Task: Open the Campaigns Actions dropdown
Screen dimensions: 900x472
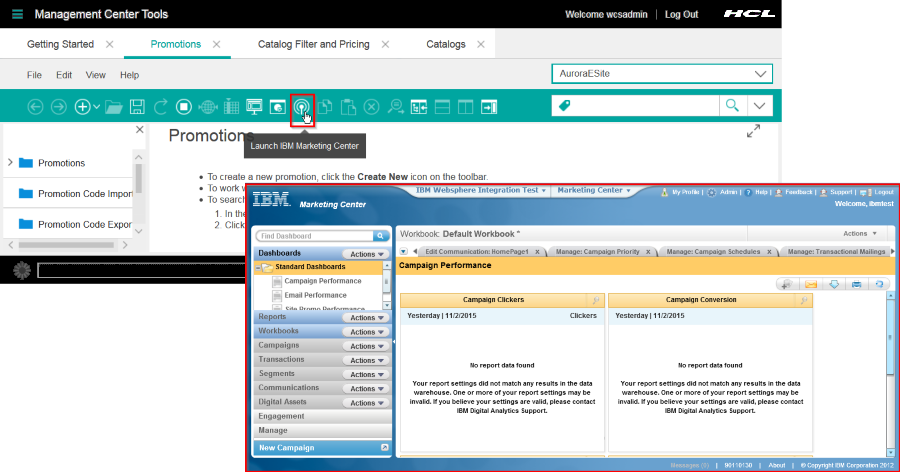Action: pos(366,346)
